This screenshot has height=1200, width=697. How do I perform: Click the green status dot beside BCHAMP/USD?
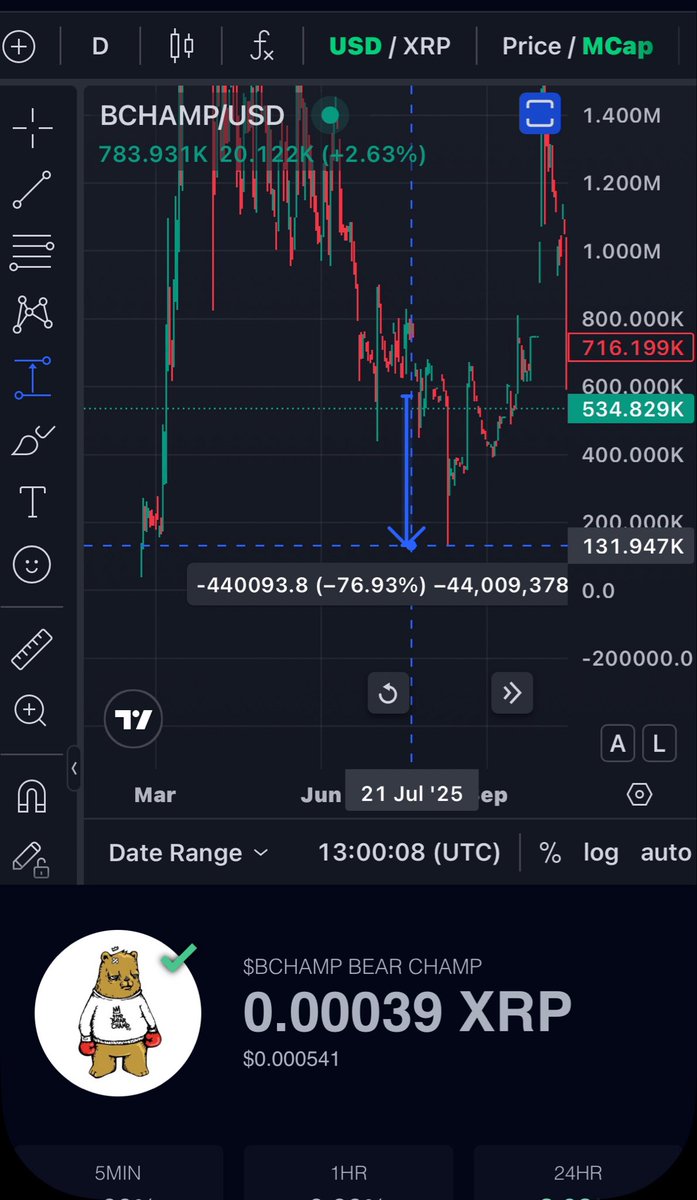coord(330,115)
